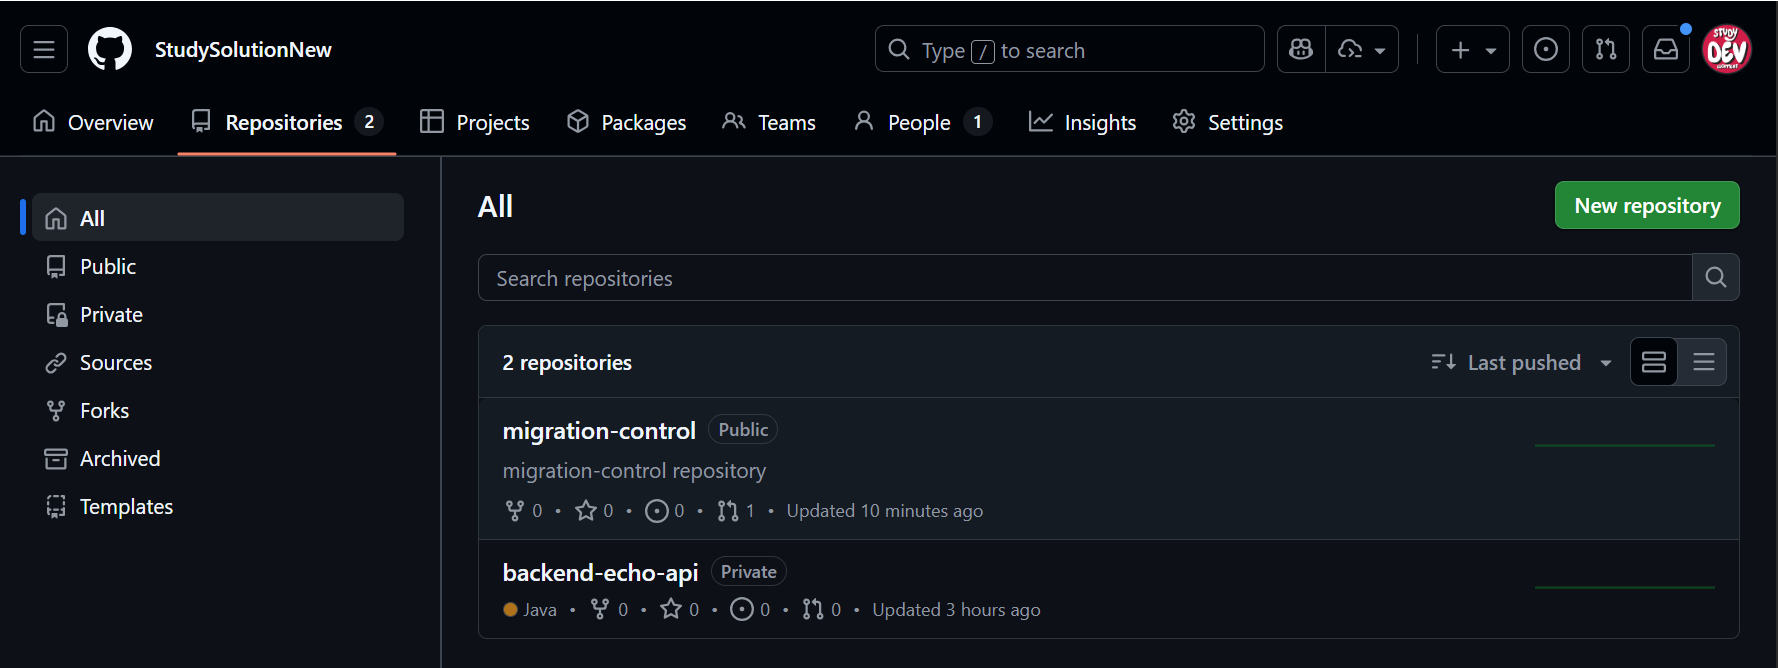1778x668 pixels.
Task: Show Archived repositories in sidebar
Action: tap(119, 459)
